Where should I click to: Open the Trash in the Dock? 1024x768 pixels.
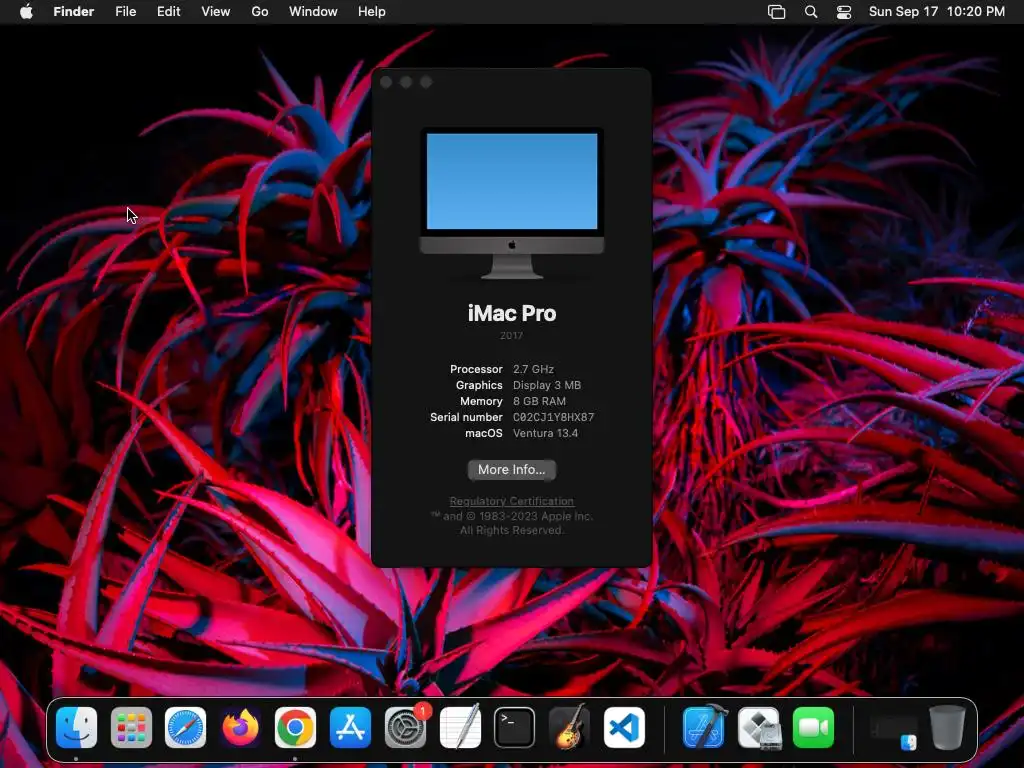pyautogui.click(x=948, y=727)
